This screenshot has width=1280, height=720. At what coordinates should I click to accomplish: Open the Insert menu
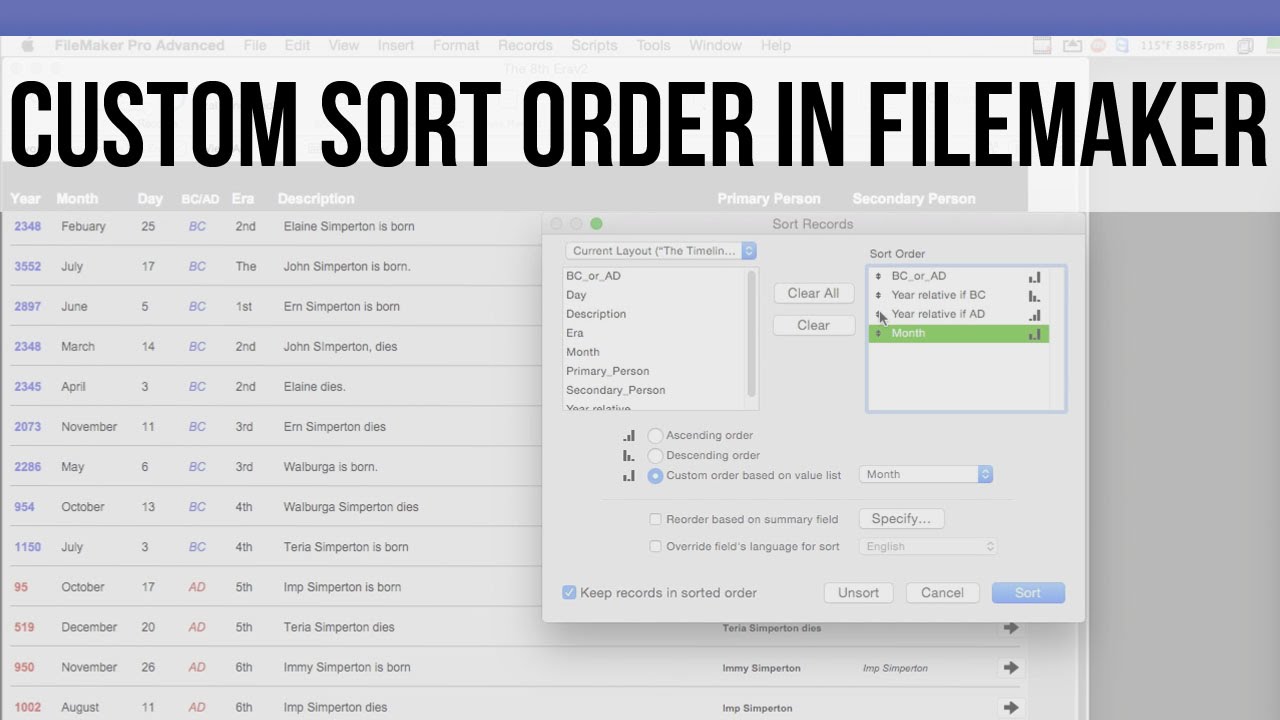pyautogui.click(x=396, y=45)
